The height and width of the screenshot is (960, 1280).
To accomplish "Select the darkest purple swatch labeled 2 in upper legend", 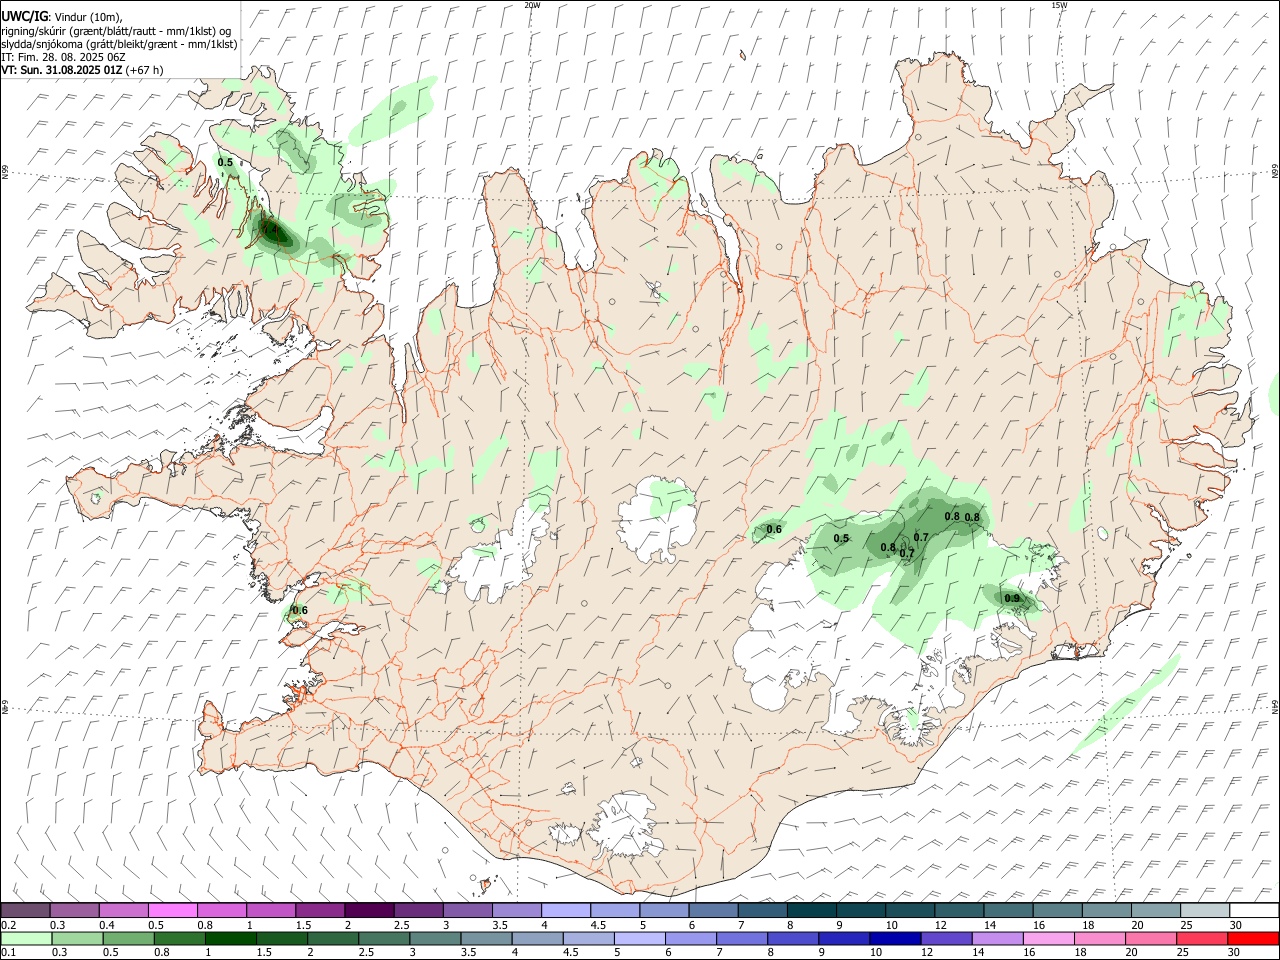I will point(369,911).
